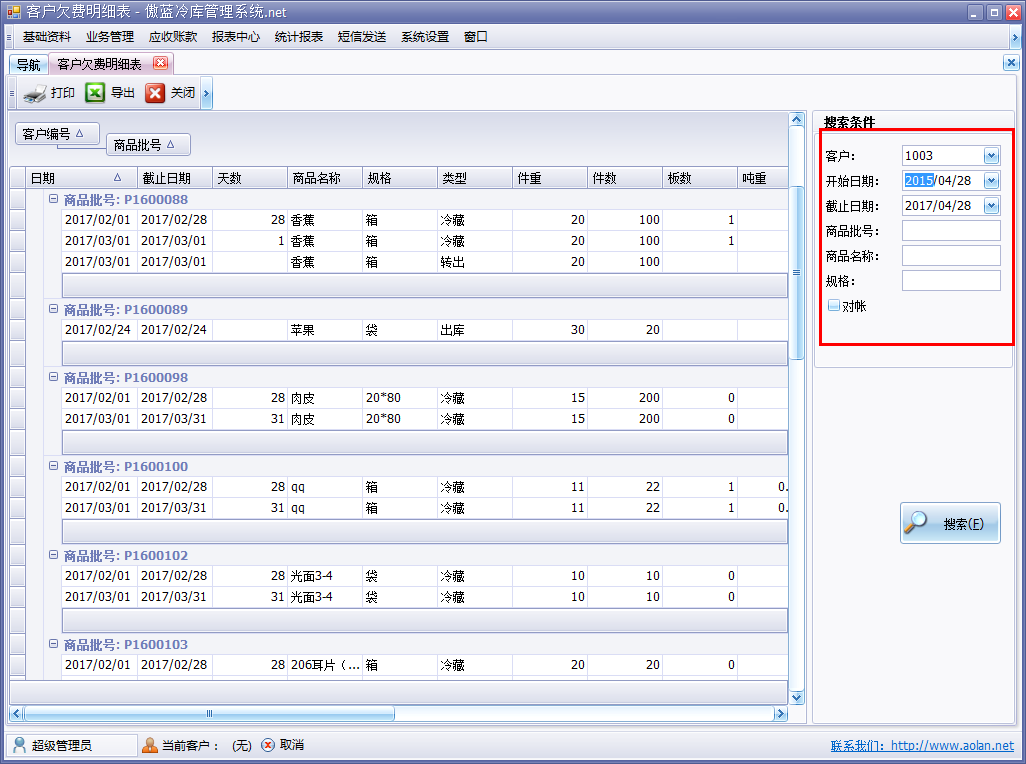Click the red close icon in toolbar
Viewport: 1026px width, 764px height.
(155, 93)
